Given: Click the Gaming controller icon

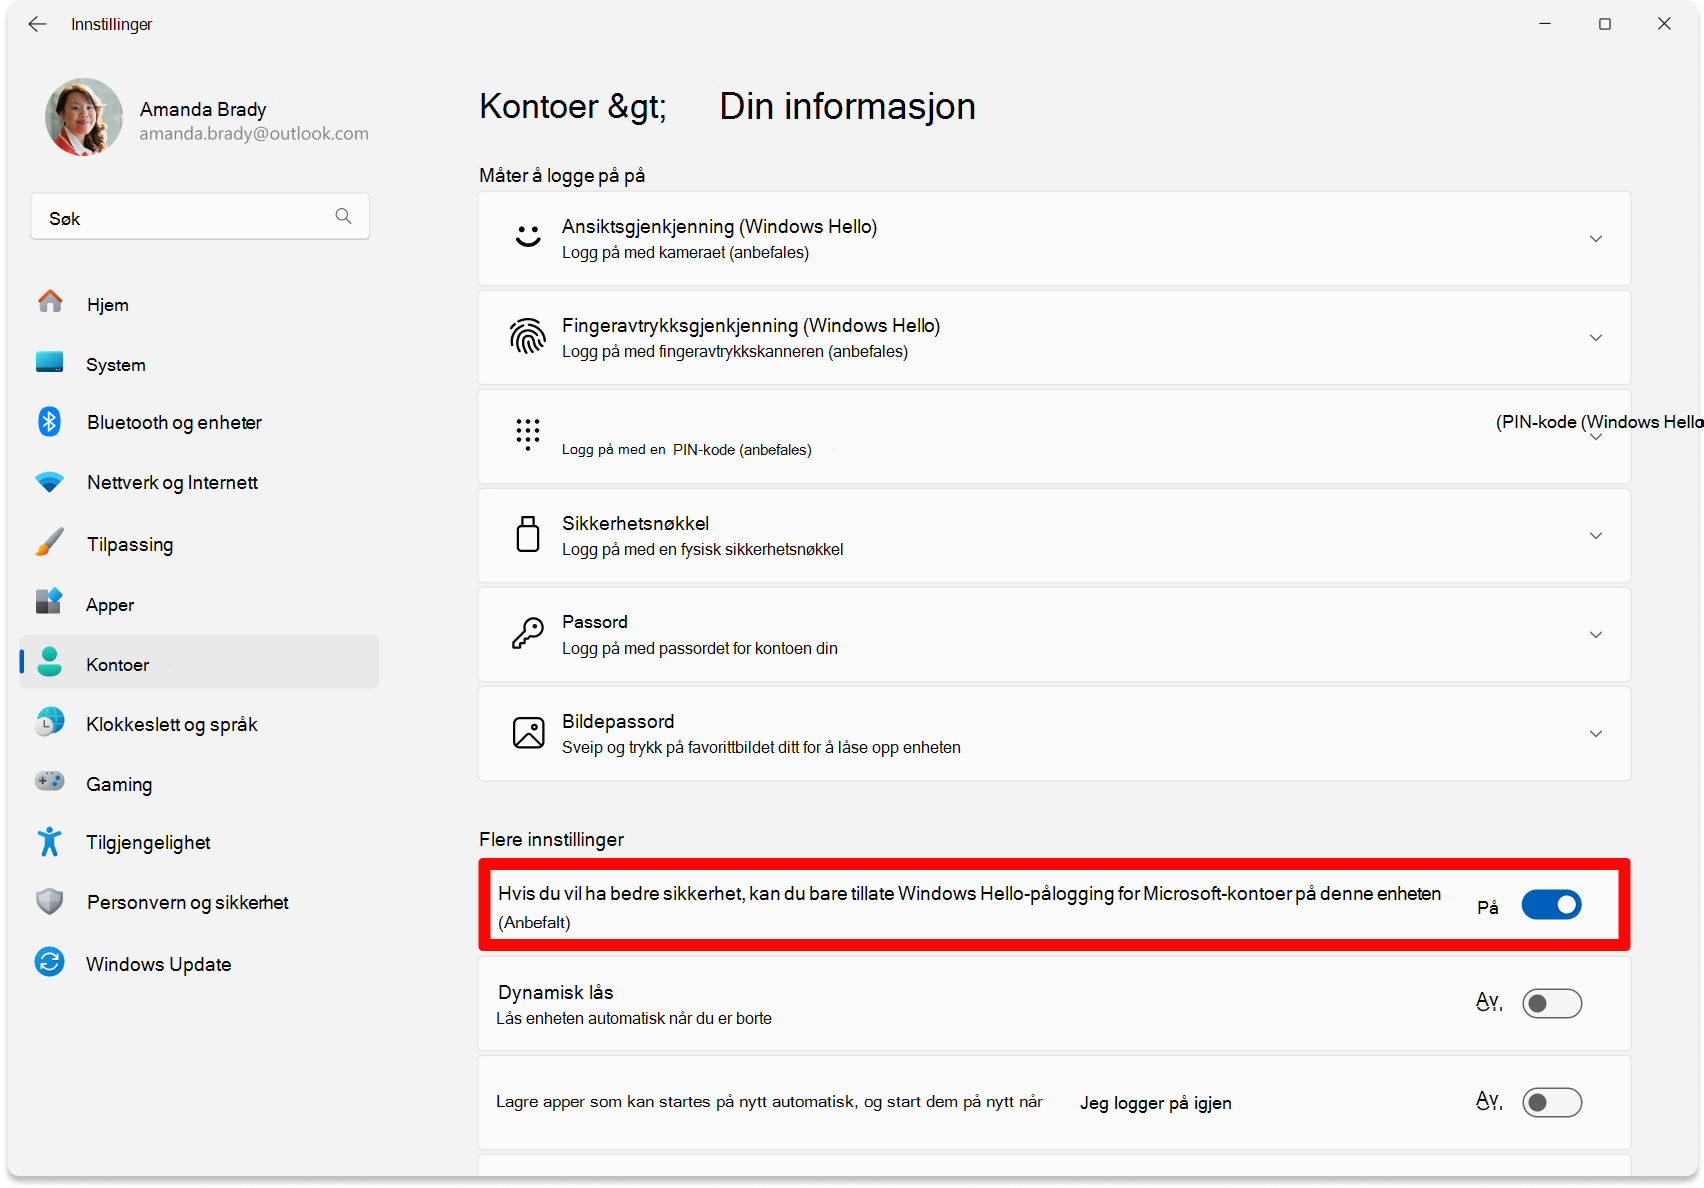Looking at the screenshot, I should 50,781.
